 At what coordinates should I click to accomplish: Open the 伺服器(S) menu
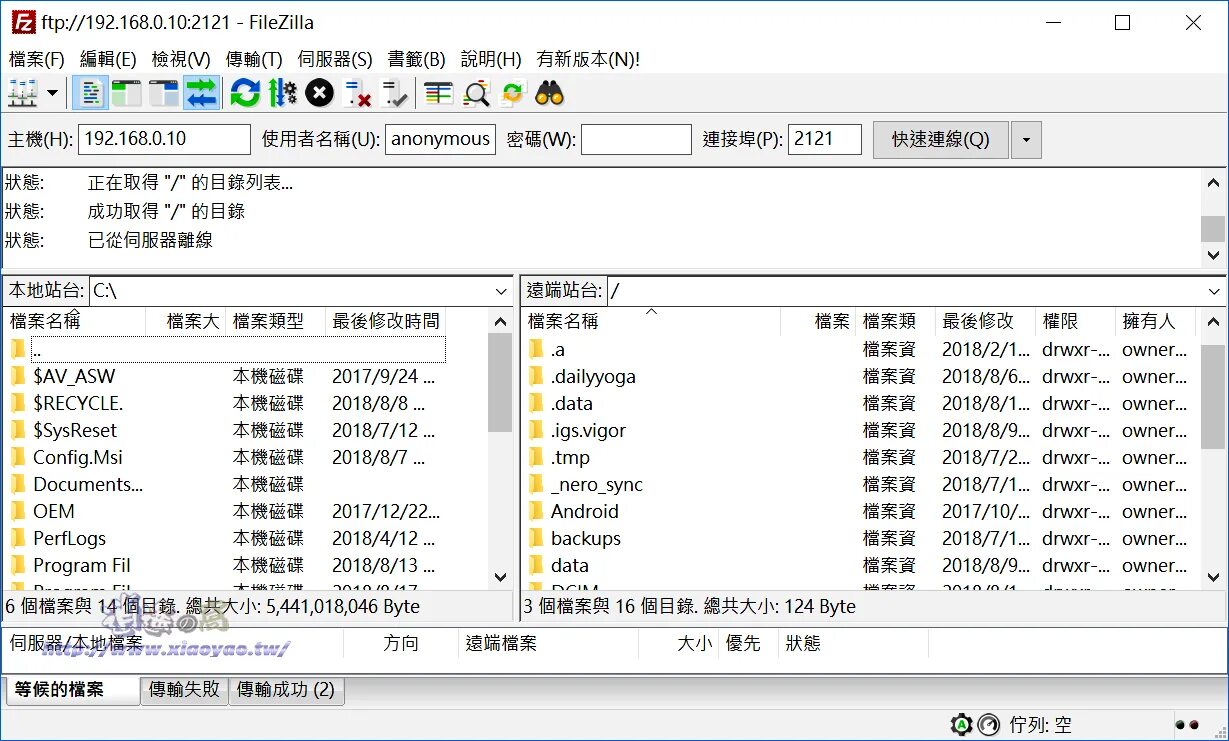click(335, 59)
